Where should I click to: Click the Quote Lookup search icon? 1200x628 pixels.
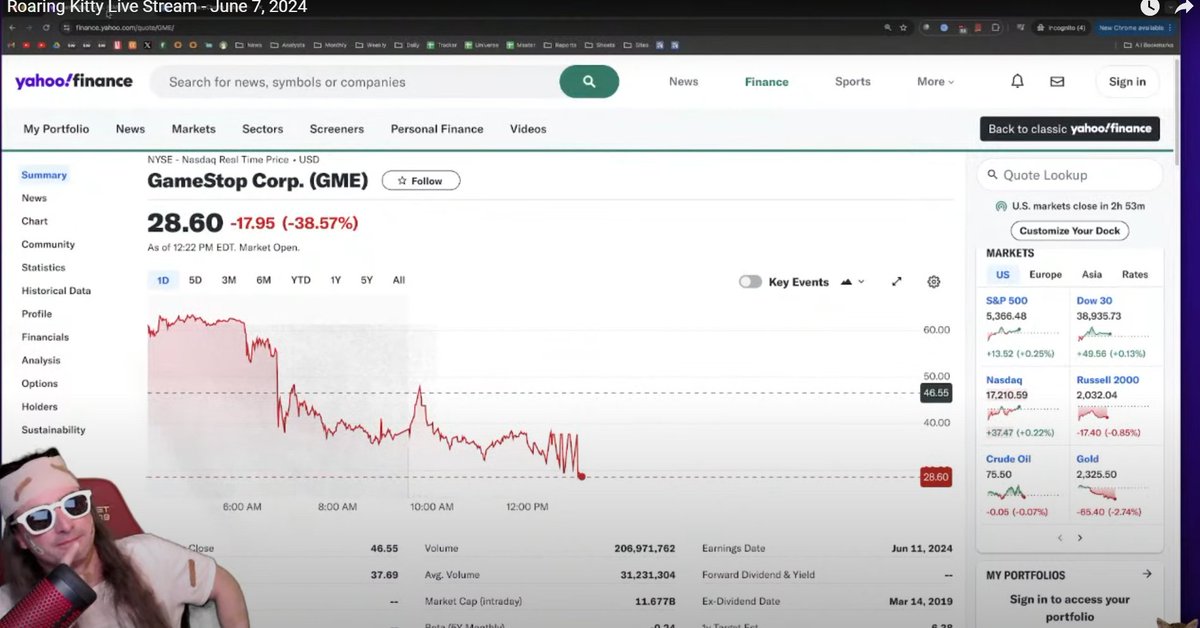pos(993,175)
